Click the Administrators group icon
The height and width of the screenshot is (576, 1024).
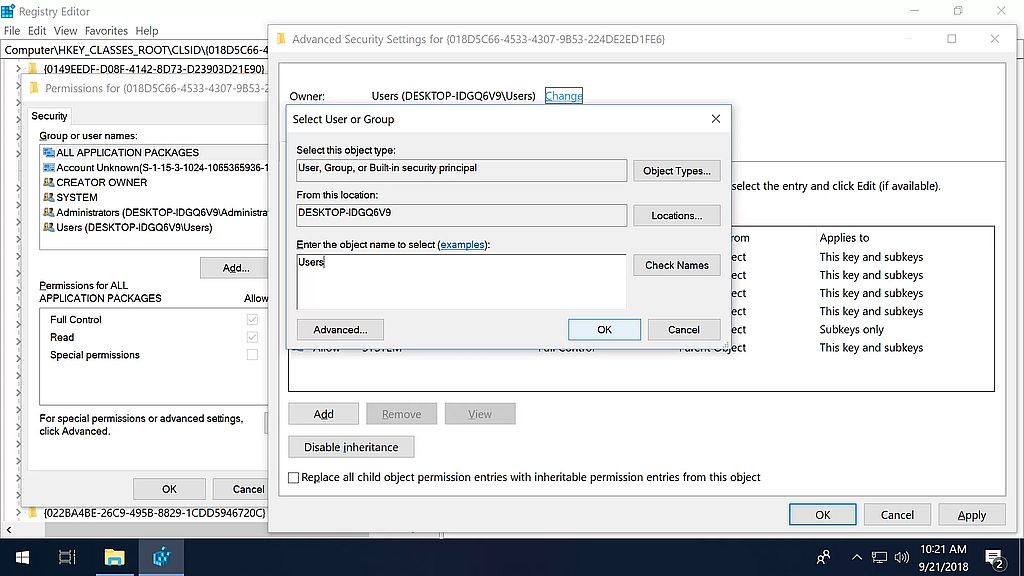(48, 212)
